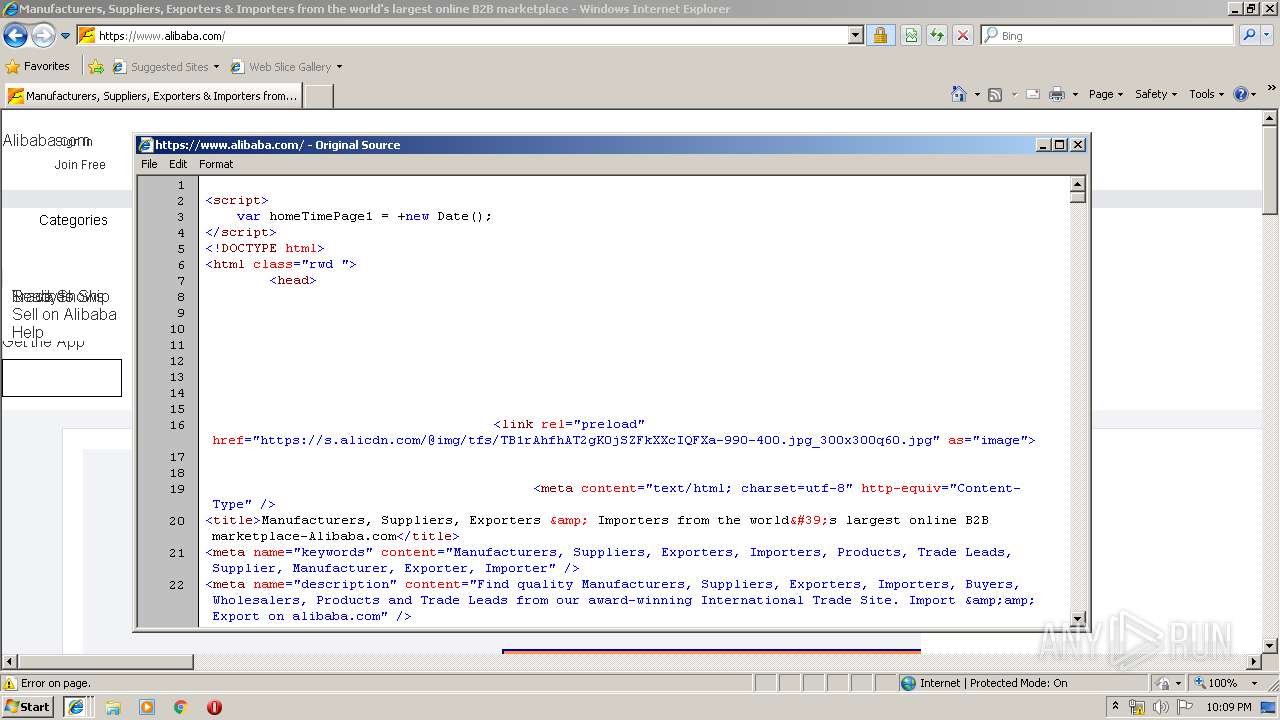Click the Help link on Alibaba page

27,332
